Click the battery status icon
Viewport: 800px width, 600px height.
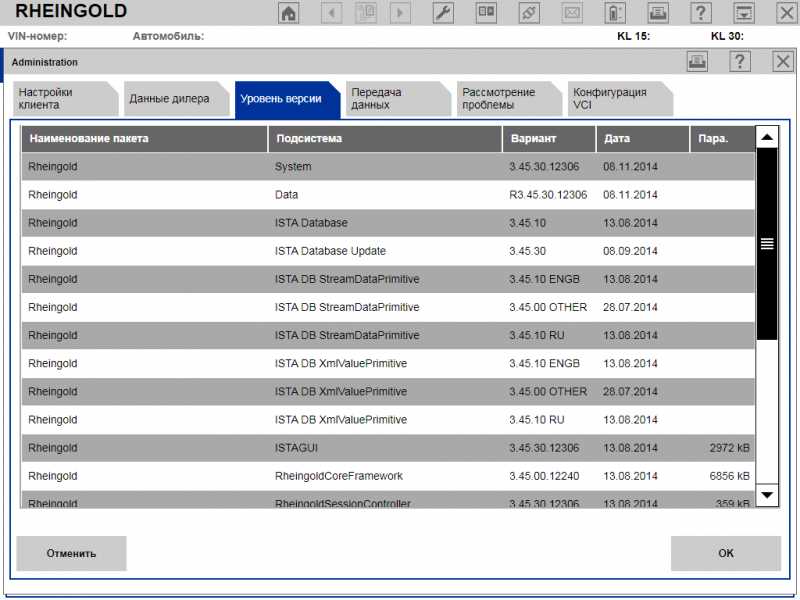click(x=615, y=13)
